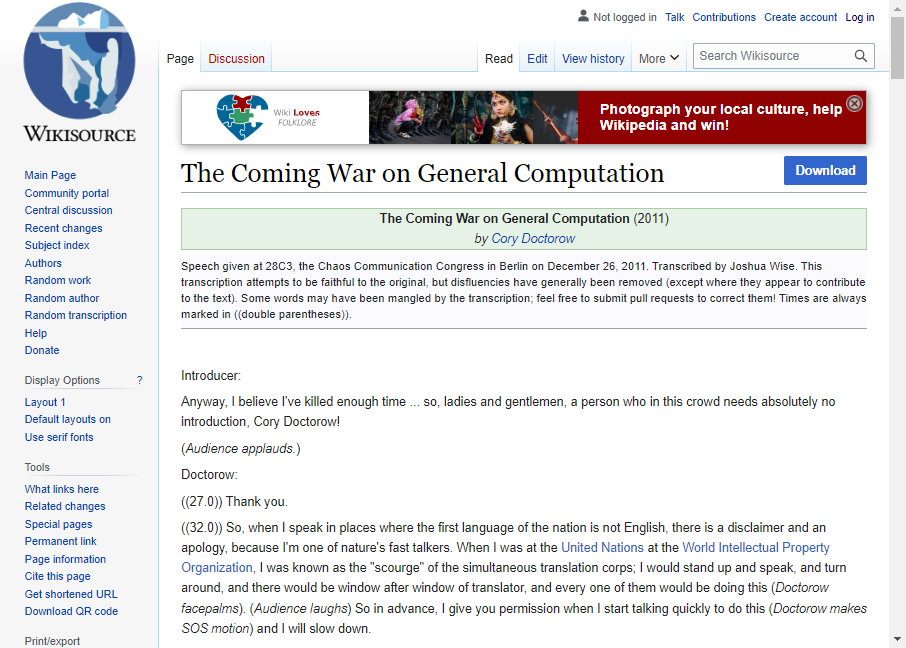This screenshot has height=648, width=906.
Task: Click the scrollbar down arrow
Action: [897, 639]
